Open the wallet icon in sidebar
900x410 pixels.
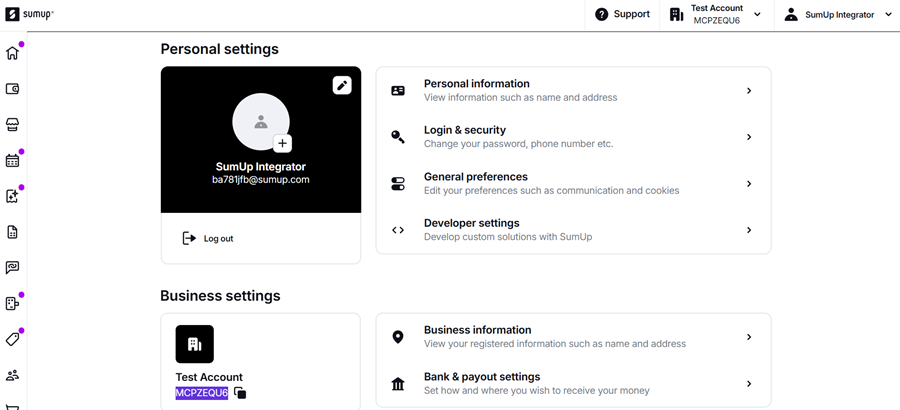click(x=13, y=89)
